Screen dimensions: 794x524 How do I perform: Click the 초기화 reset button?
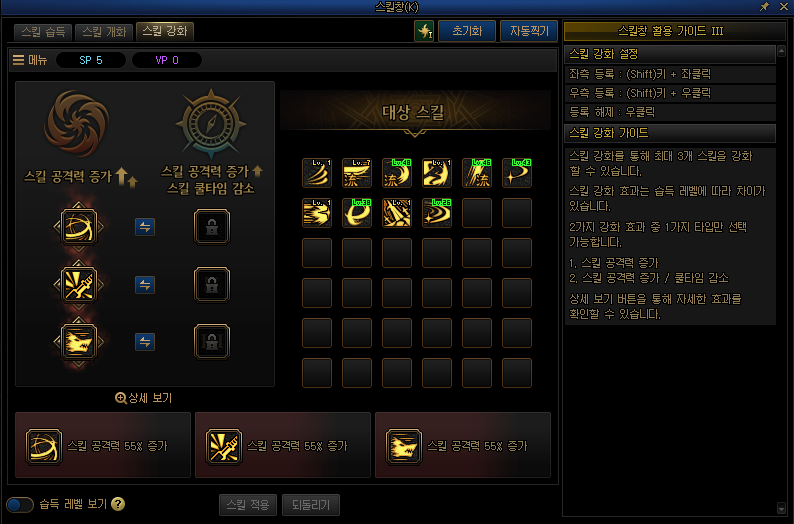click(467, 31)
